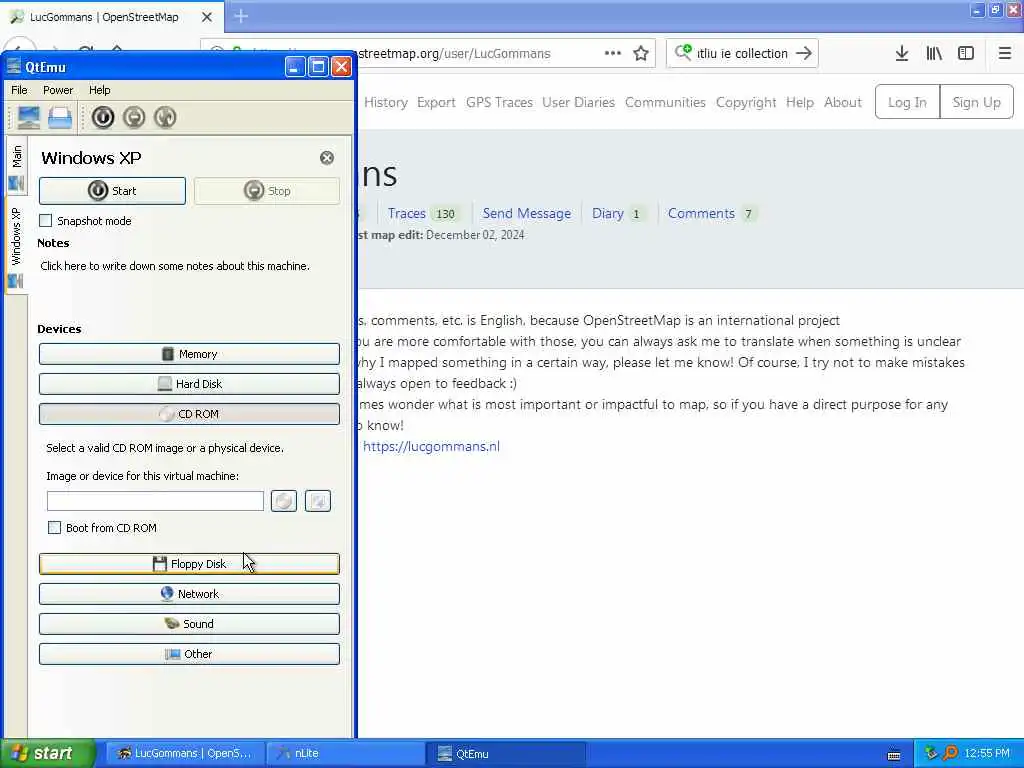The height and width of the screenshot is (768, 1024).
Task: Click the browser search box
Action: (x=743, y=54)
